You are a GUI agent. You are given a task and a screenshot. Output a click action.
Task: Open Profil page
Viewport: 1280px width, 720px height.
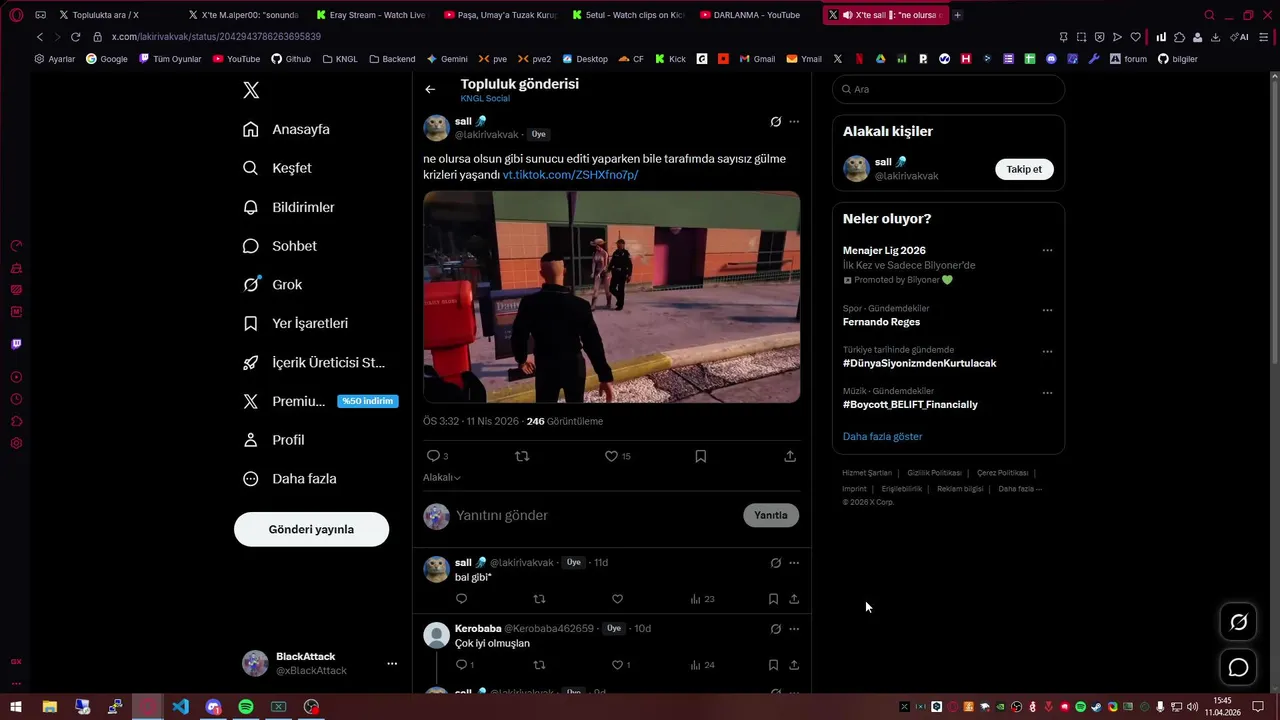[273, 440]
